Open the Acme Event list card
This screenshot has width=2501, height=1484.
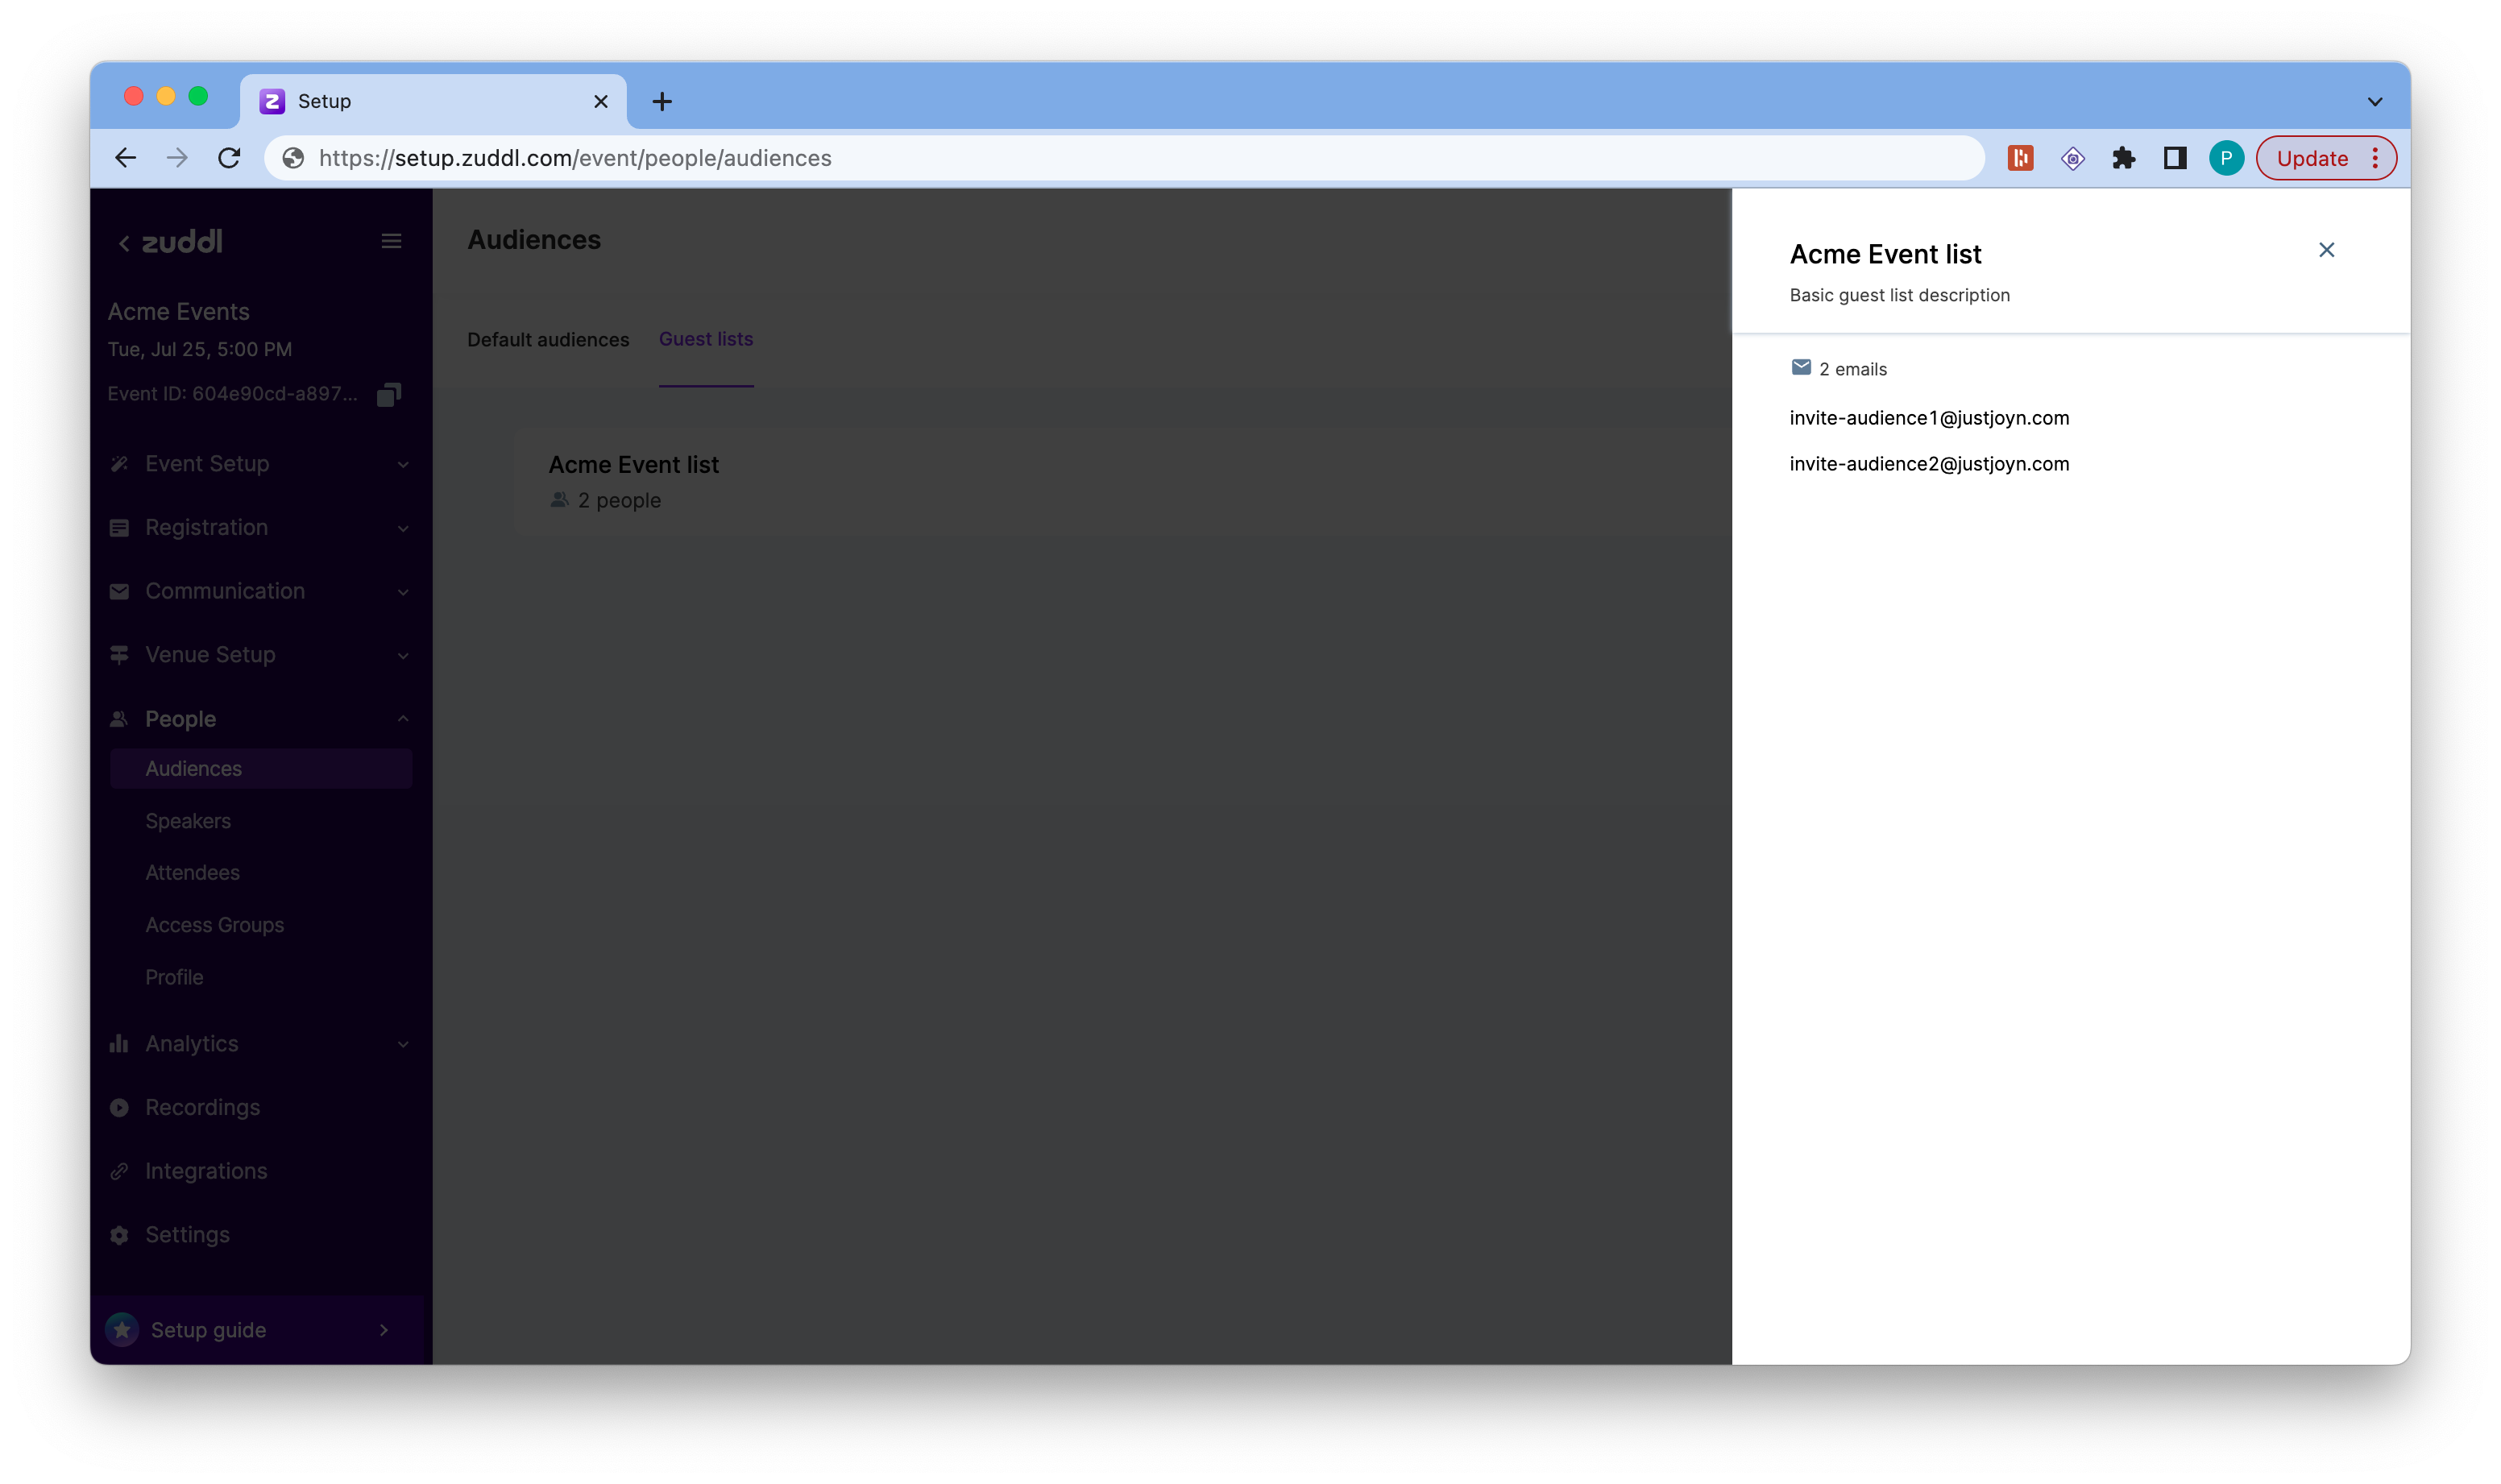pos(1122,482)
